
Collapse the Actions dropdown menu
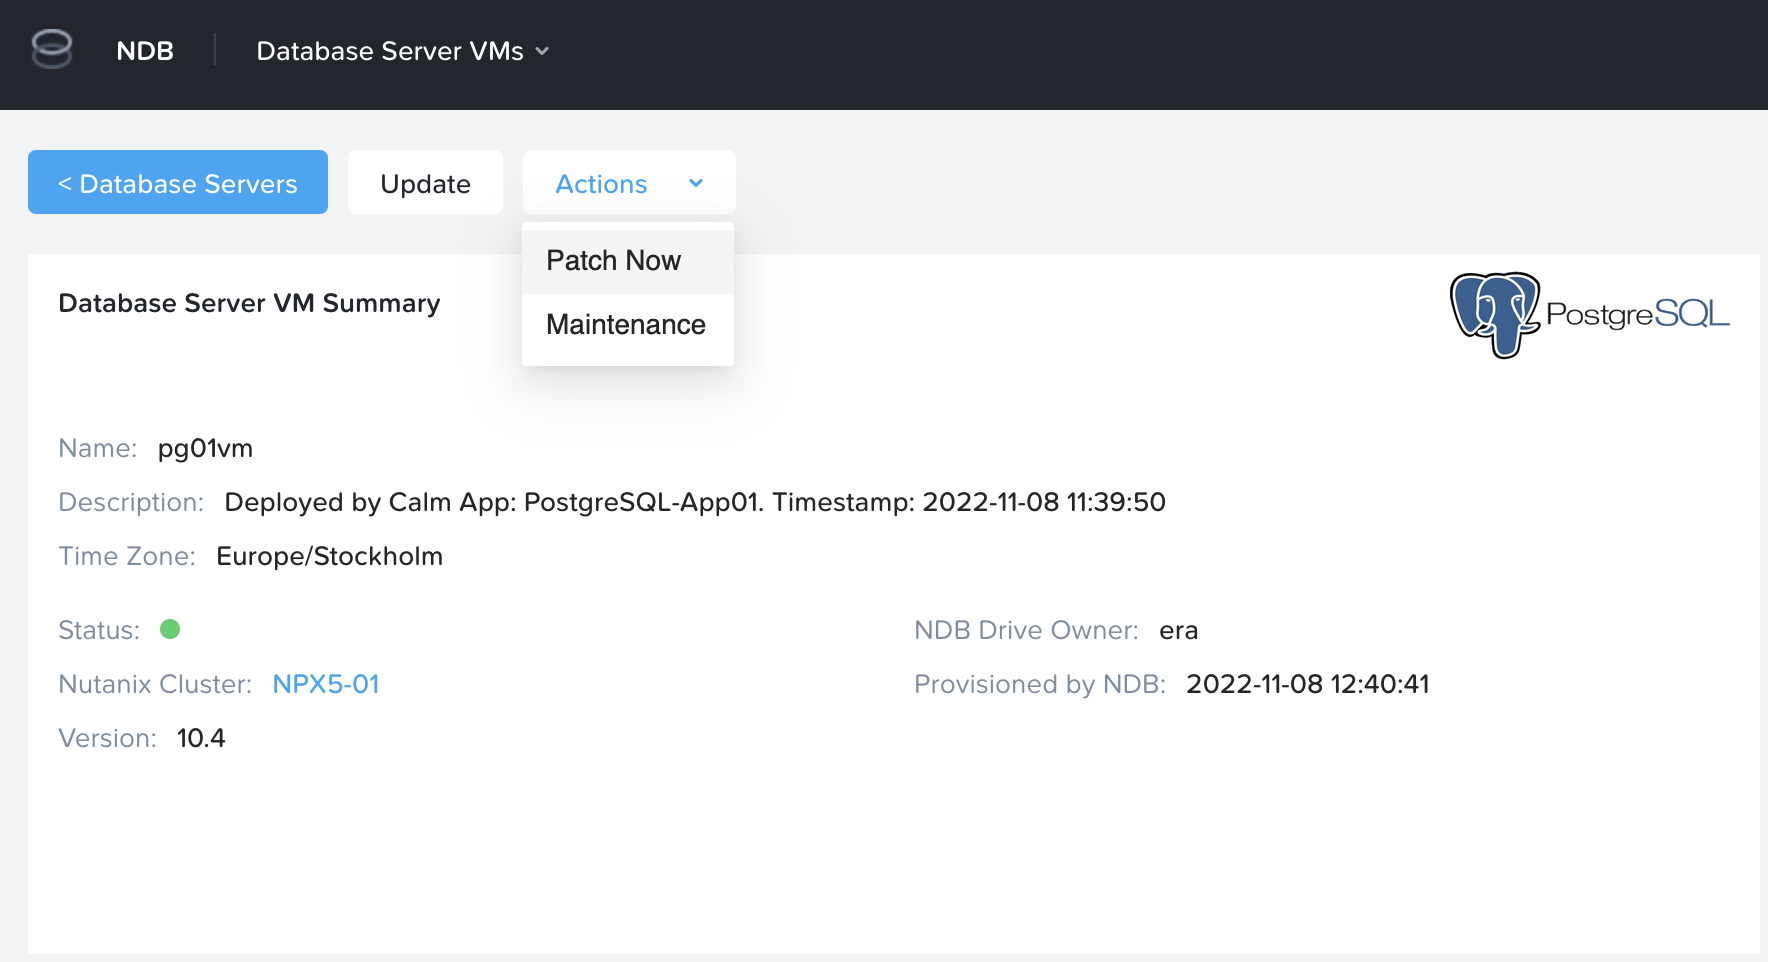(629, 183)
